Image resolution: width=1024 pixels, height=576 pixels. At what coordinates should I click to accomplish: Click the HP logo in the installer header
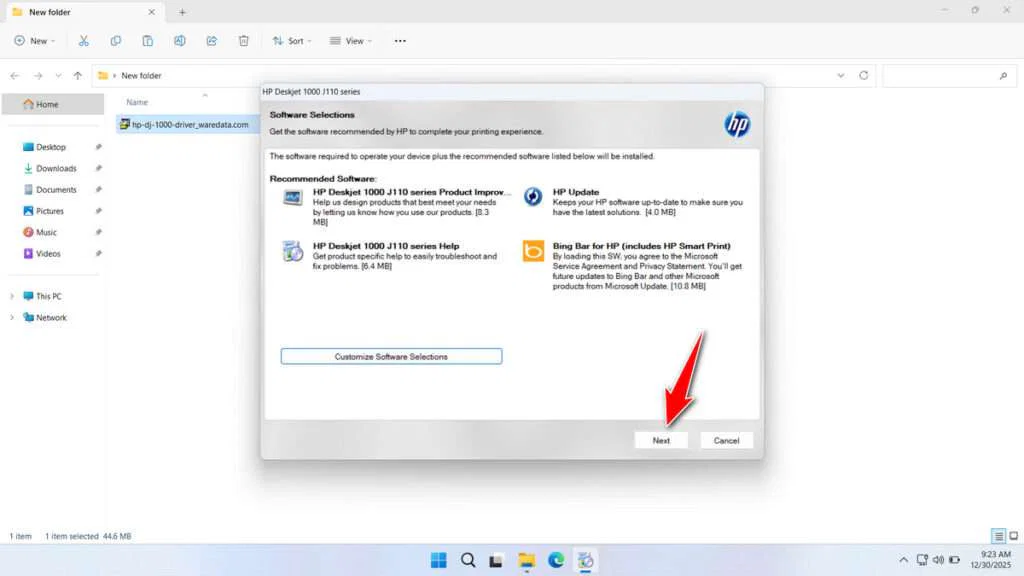click(x=736, y=122)
